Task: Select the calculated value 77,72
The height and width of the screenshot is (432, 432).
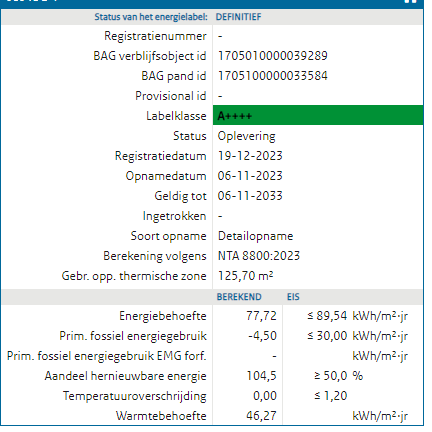Action: click(261, 316)
